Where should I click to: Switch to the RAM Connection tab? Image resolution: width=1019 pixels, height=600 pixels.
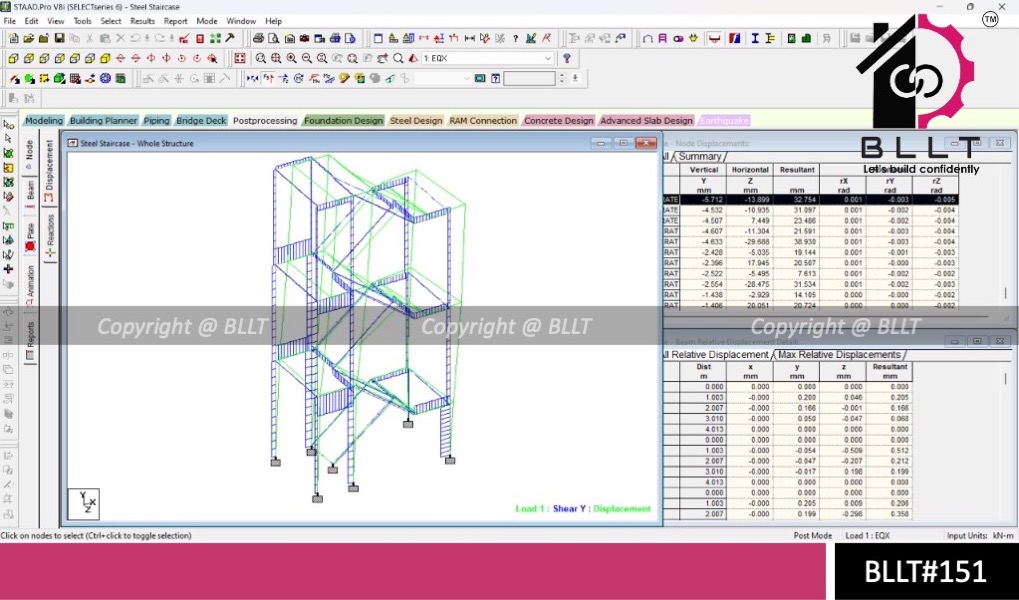tap(484, 120)
